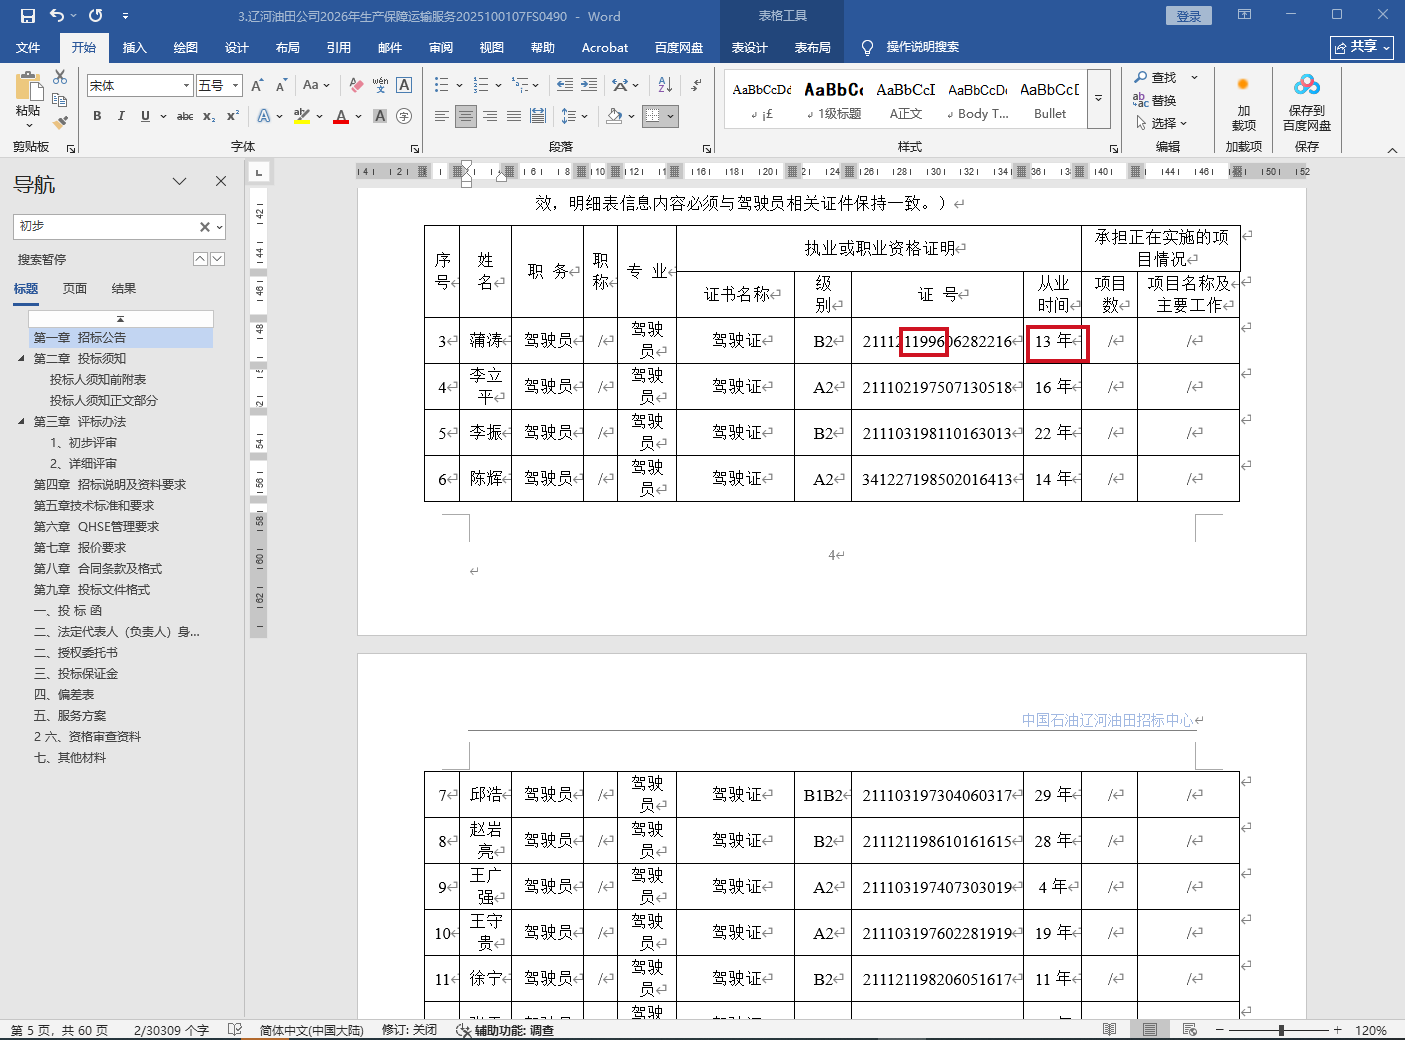Show or hide paragraph marks
Image resolution: width=1405 pixels, height=1040 pixels.
point(696,86)
